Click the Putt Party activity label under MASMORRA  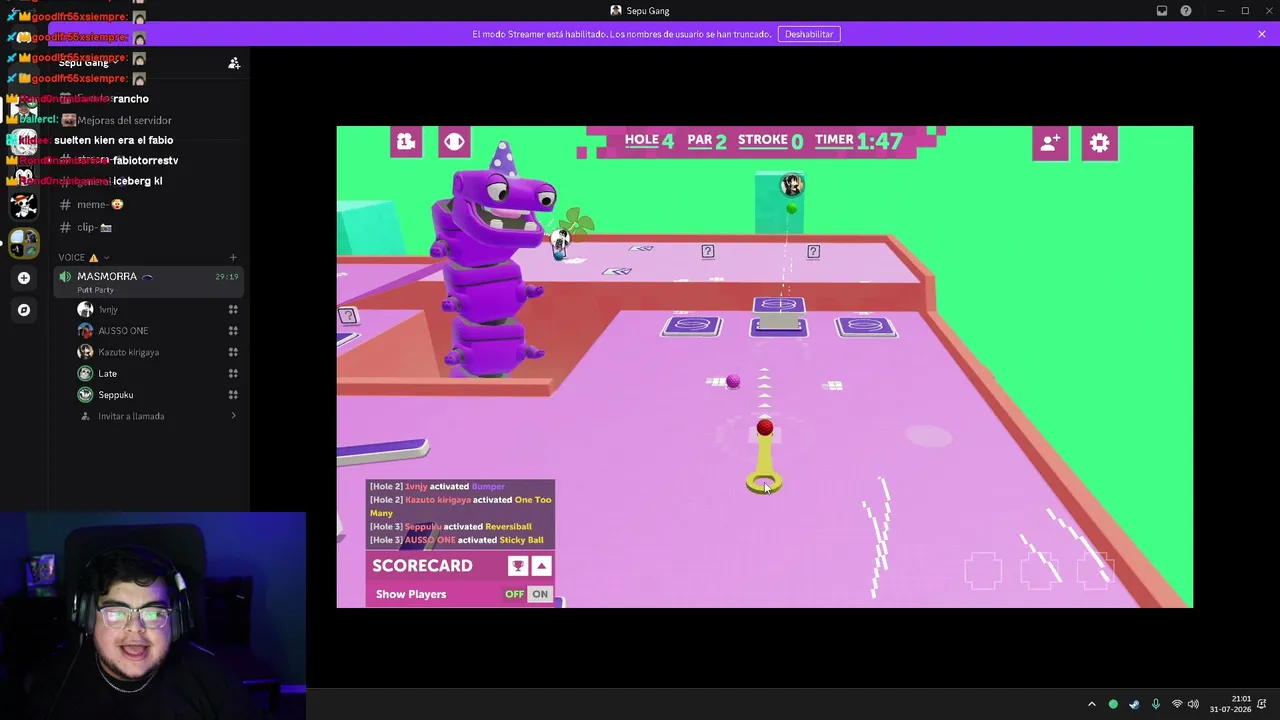tap(95, 290)
